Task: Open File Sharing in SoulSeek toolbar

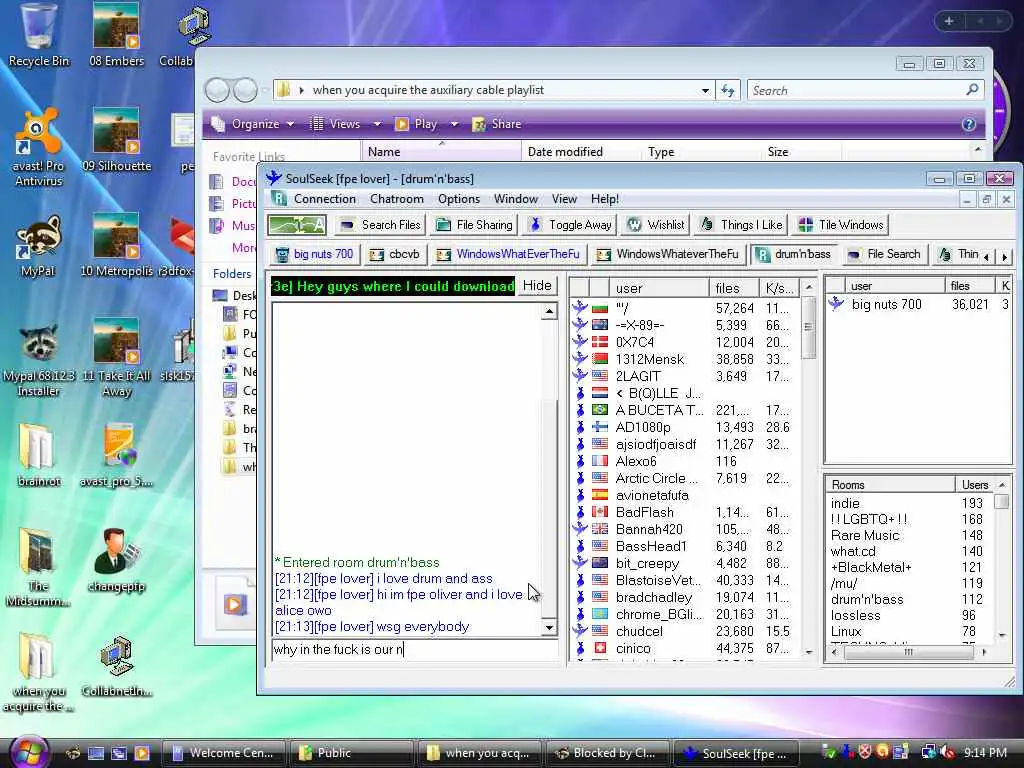Action: [x=475, y=225]
